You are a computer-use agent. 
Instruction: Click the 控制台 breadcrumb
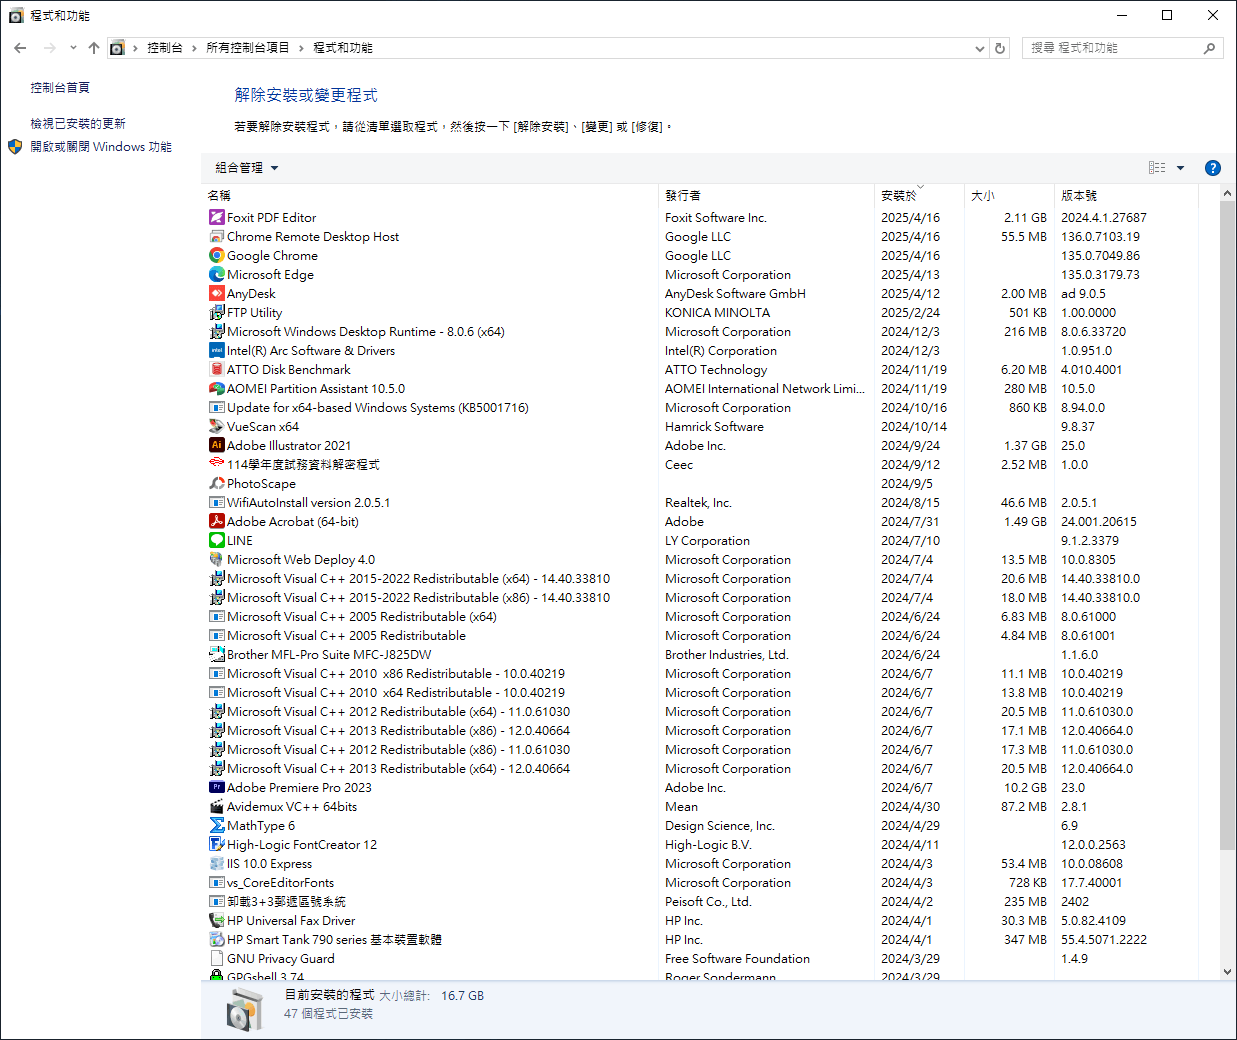[x=165, y=48]
